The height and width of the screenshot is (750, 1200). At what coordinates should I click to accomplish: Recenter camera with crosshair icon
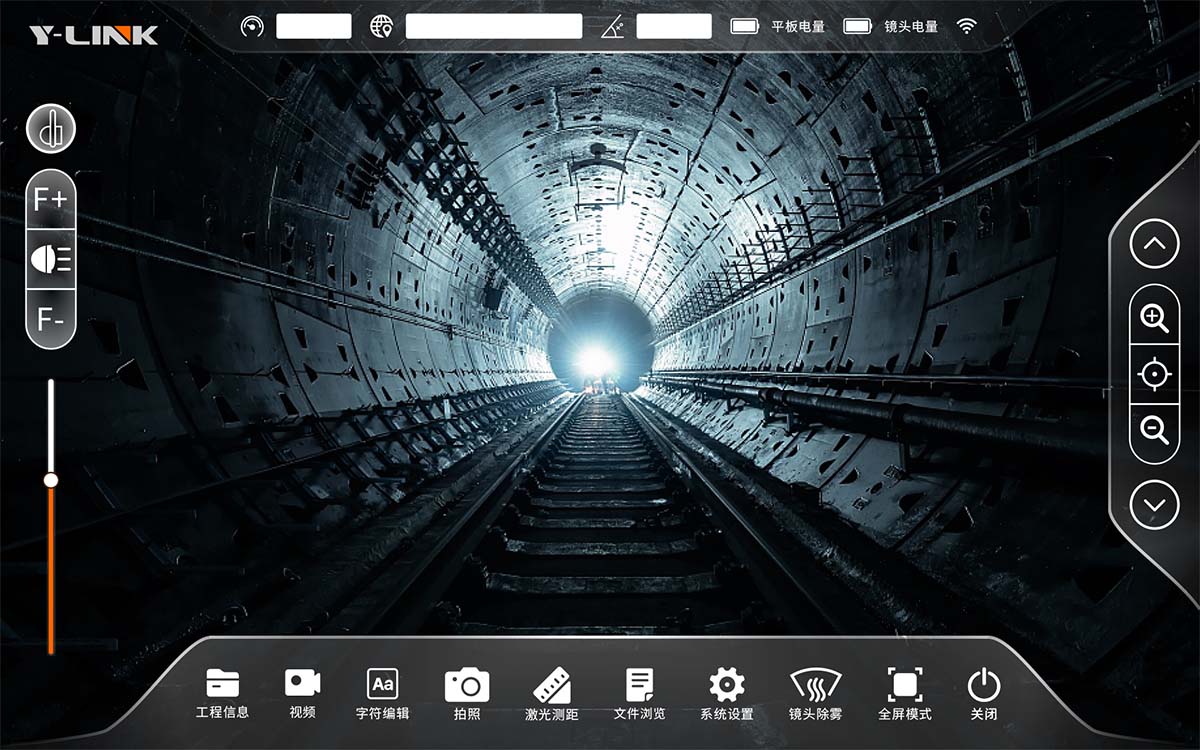tap(1155, 375)
